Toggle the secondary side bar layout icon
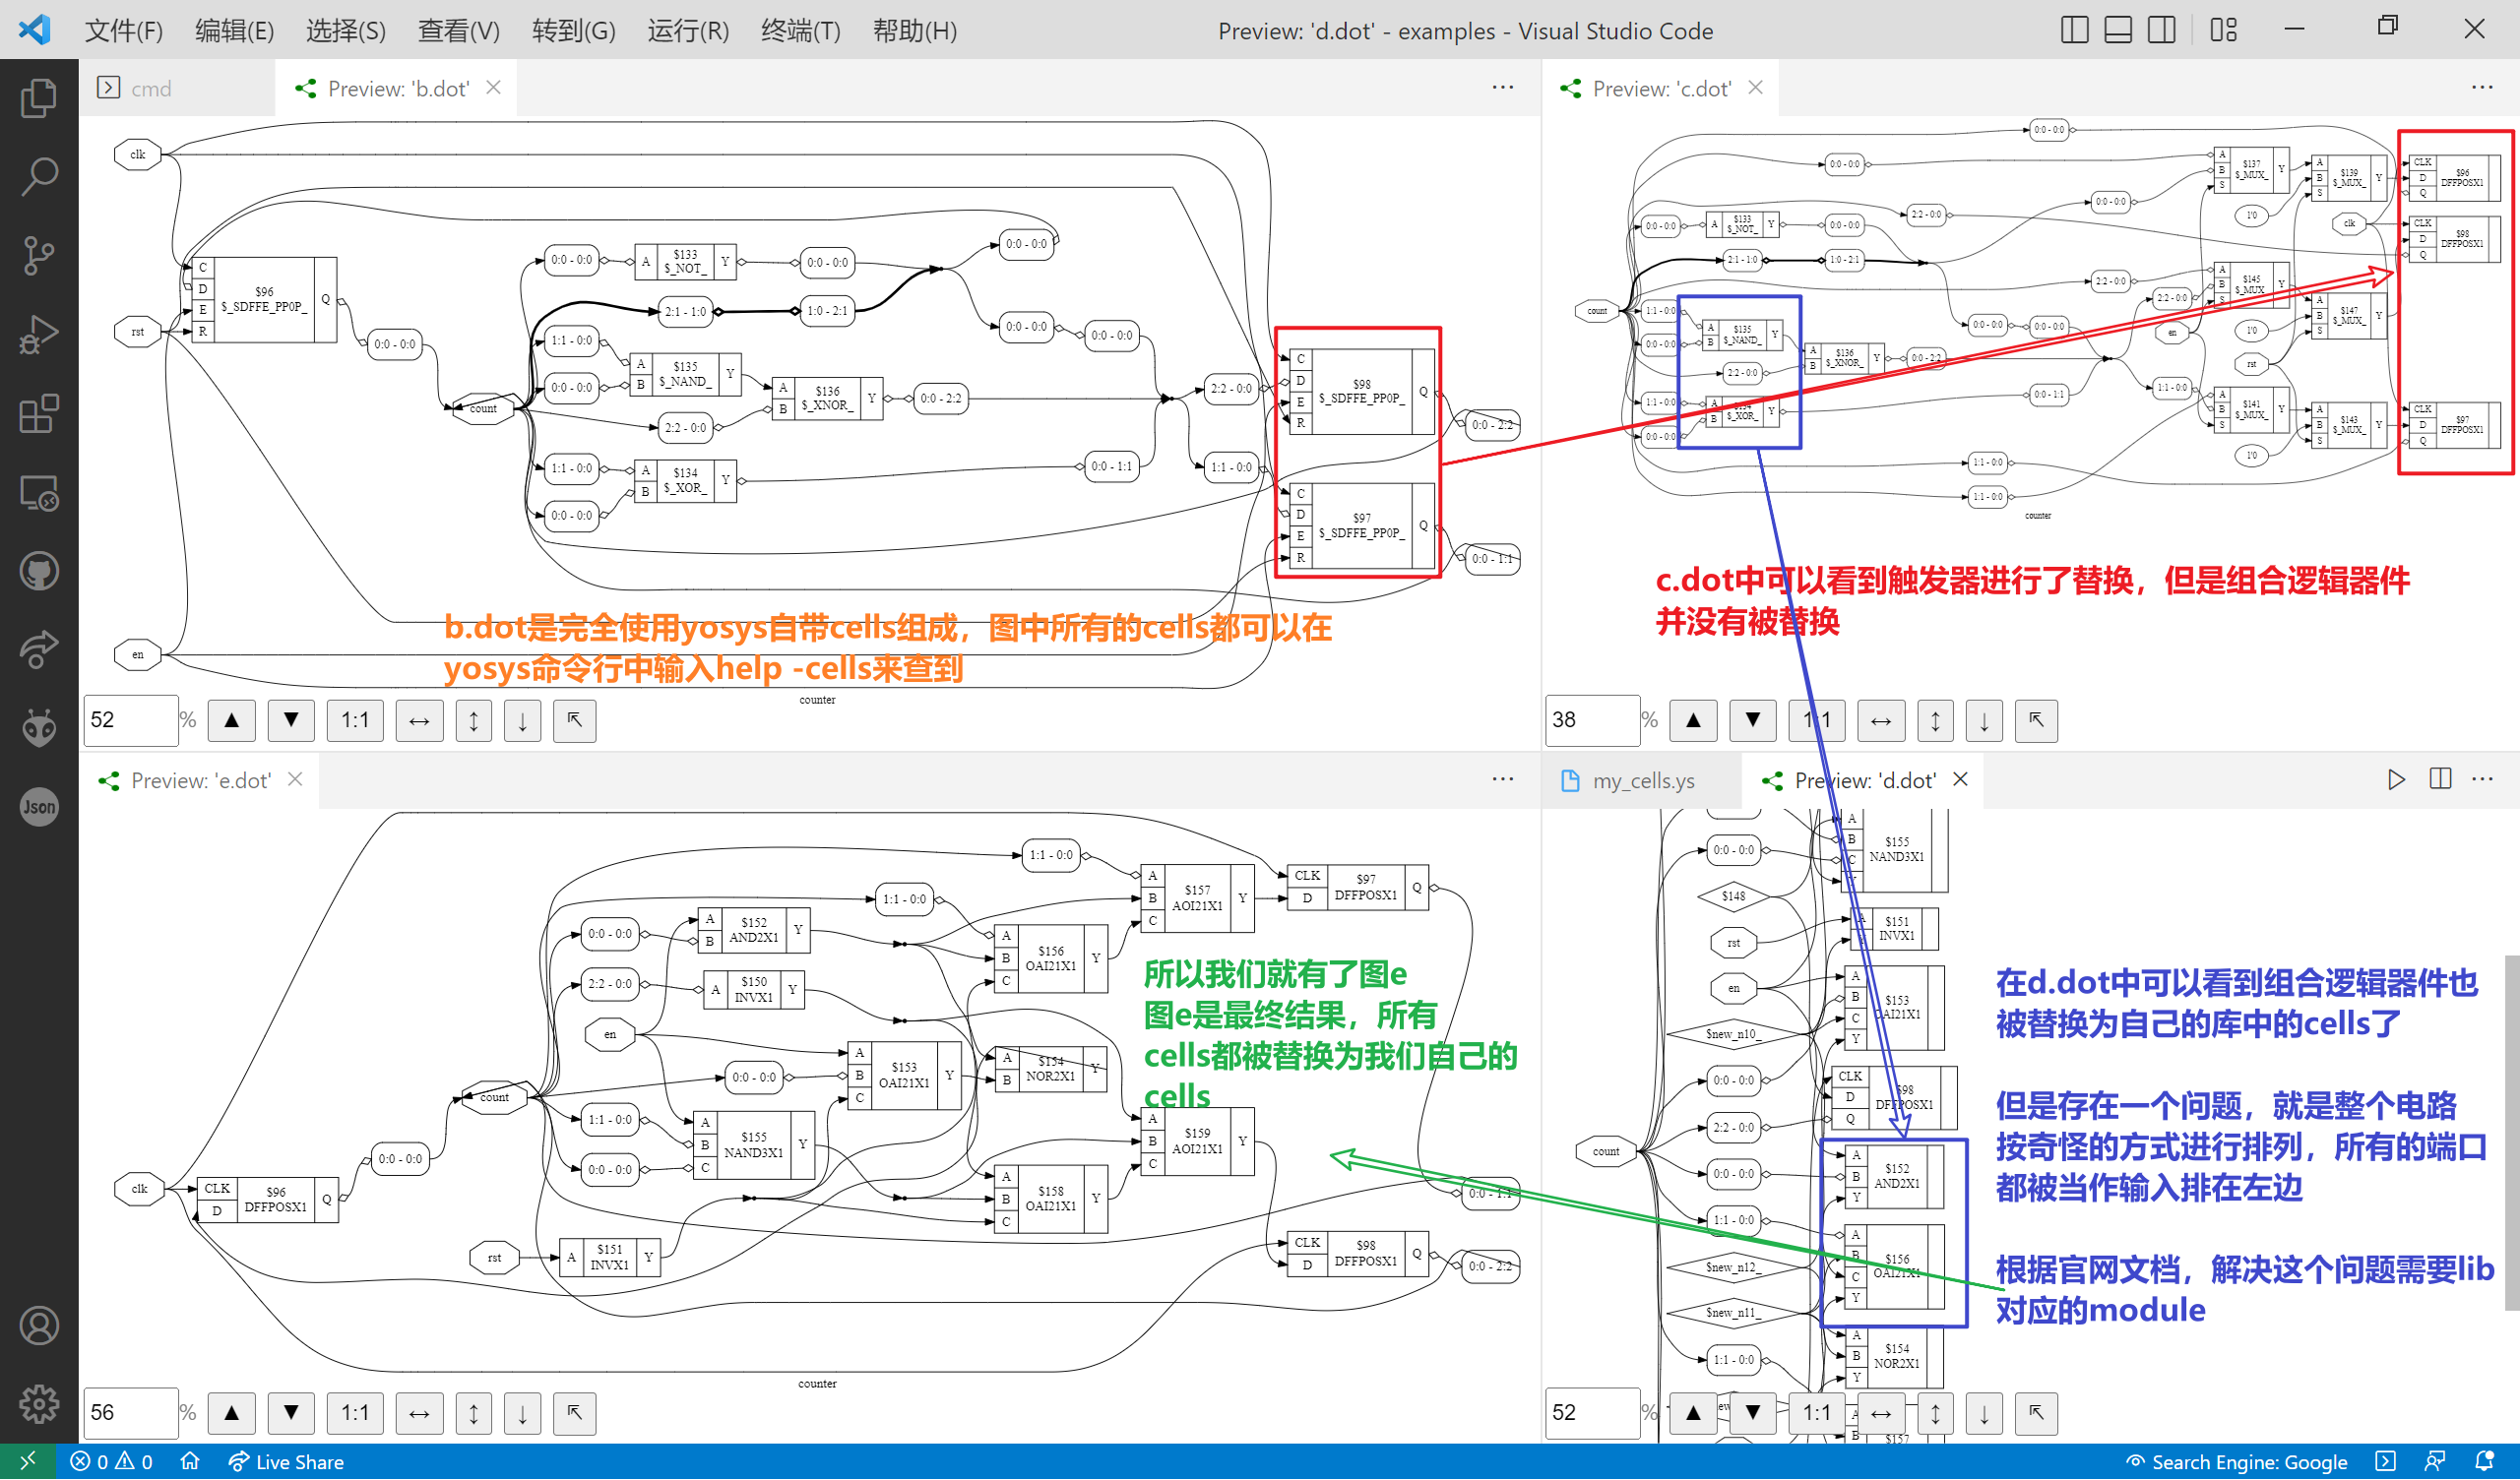The image size is (2520, 1480). [2162, 30]
